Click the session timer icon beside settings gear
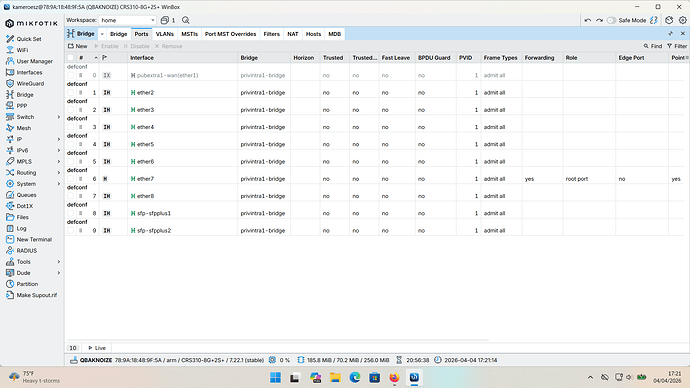This screenshot has width=690, height=388. coord(669,20)
